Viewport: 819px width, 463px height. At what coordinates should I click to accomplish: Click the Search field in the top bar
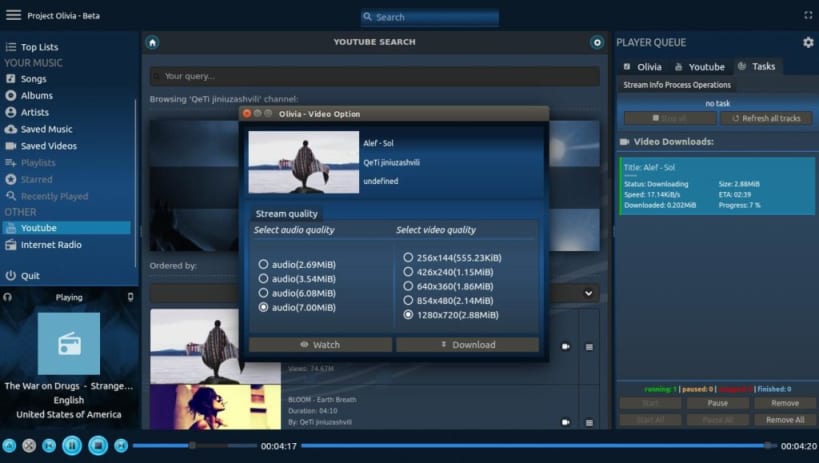pos(430,17)
